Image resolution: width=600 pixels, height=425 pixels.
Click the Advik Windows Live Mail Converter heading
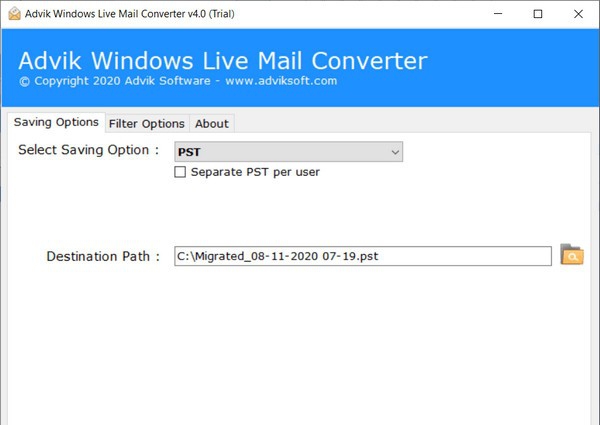(x=223, y=60)
